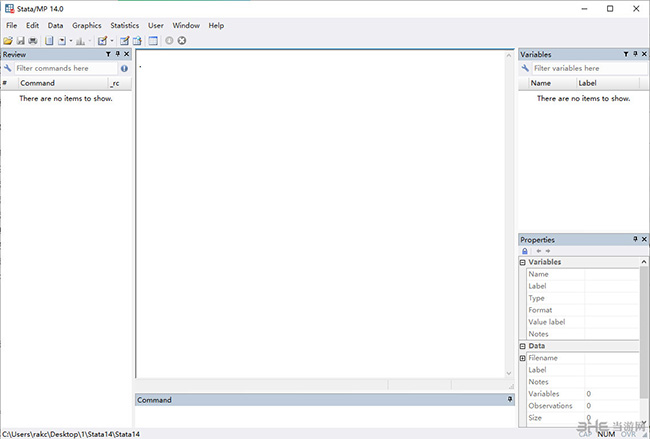Select the Type row in Properties
650x439 pixels.
tap(582, 298)
